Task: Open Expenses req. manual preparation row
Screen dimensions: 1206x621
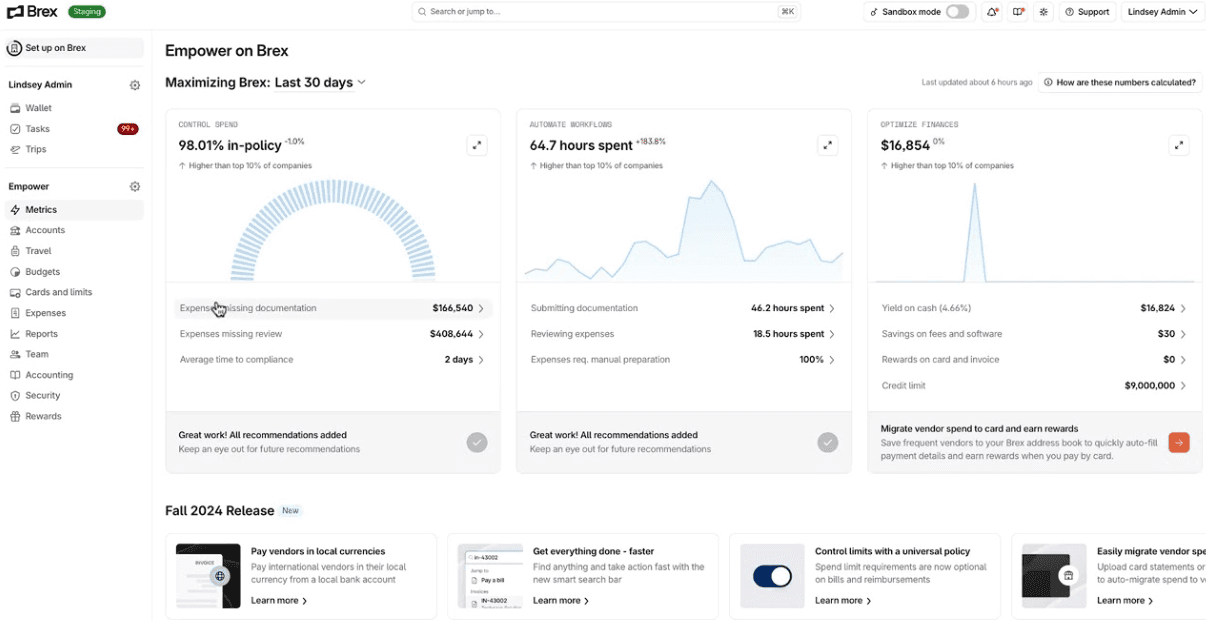Action: click(x=684, y=359)
